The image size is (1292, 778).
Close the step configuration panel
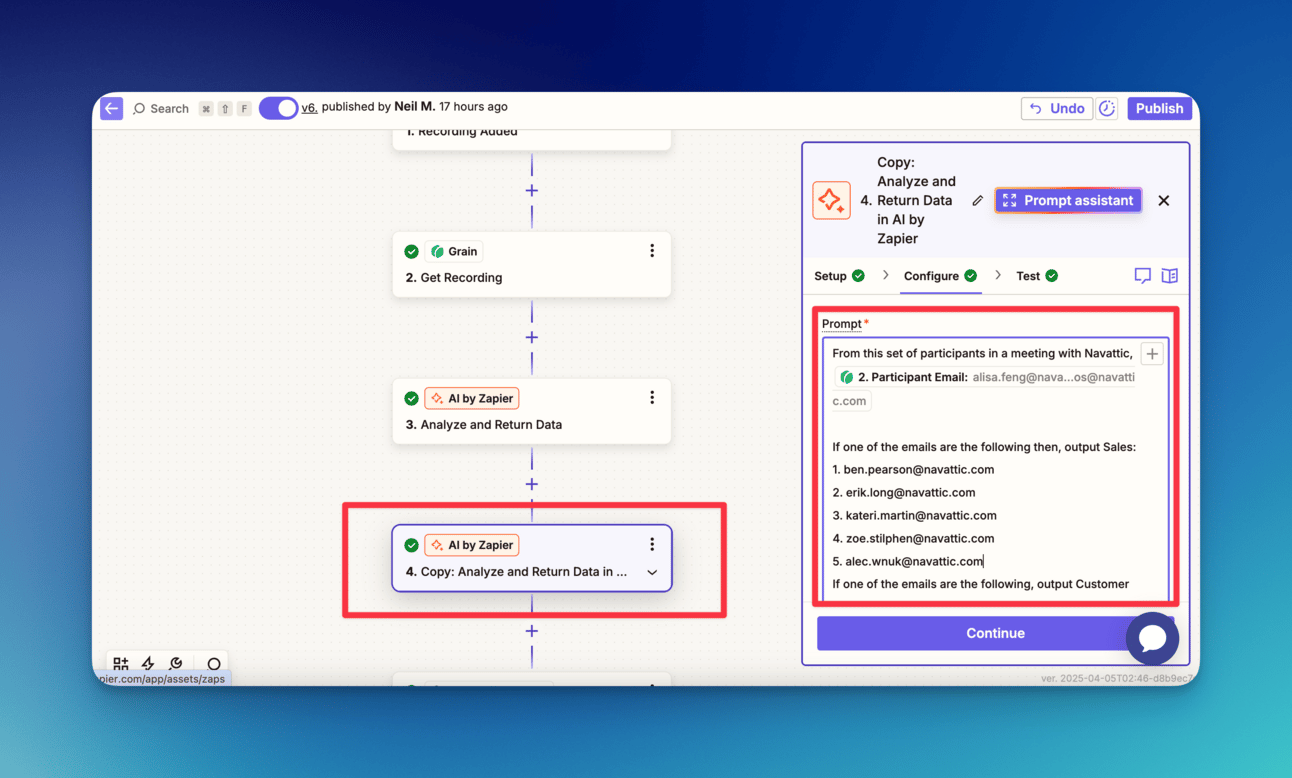[x=1163, y=201]
